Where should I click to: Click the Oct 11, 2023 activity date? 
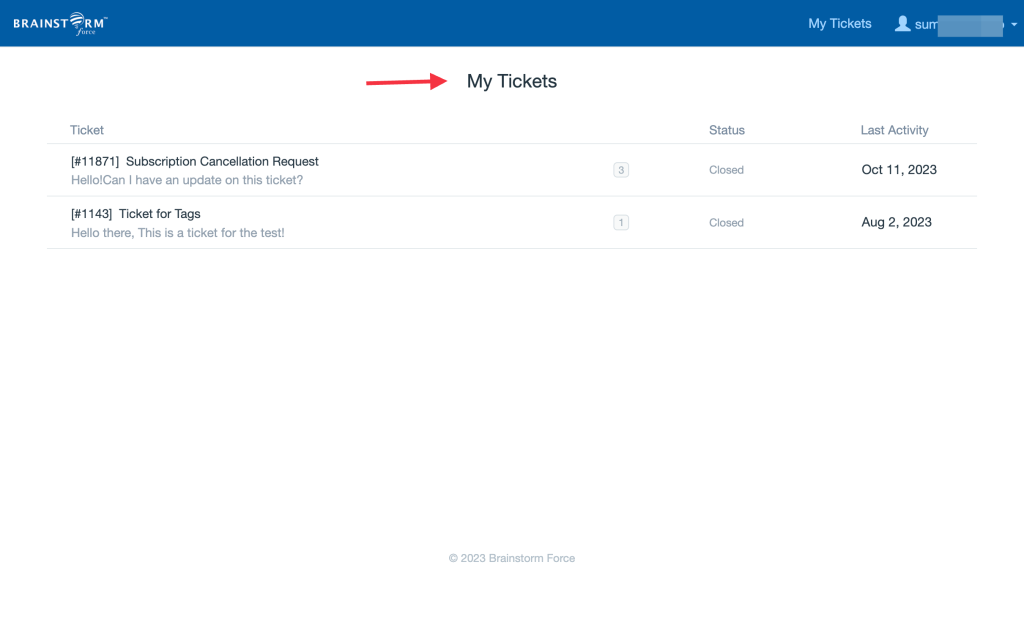[x=899, y=170]
